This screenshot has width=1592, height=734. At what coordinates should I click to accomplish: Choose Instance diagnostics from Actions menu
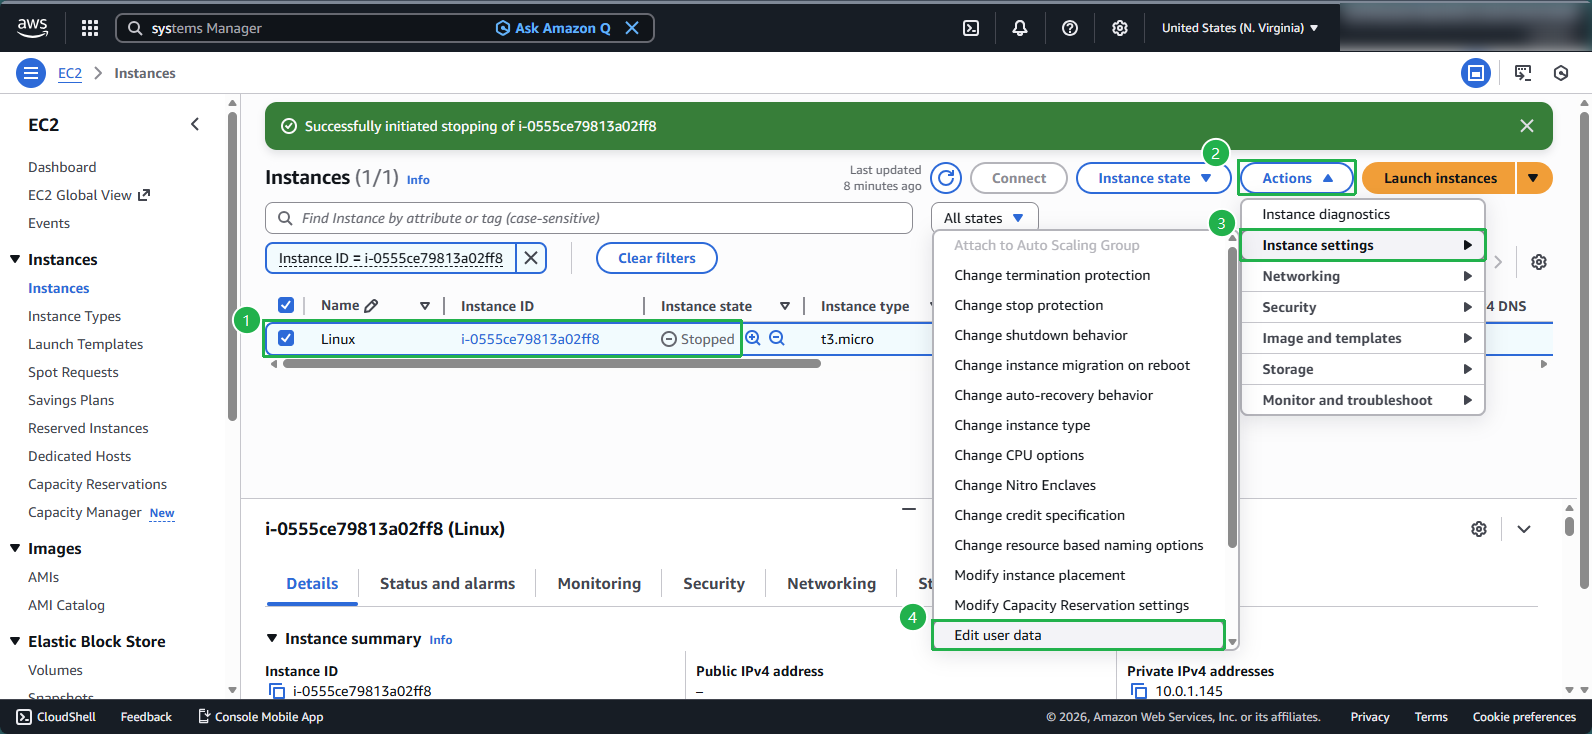(1363, 214)
